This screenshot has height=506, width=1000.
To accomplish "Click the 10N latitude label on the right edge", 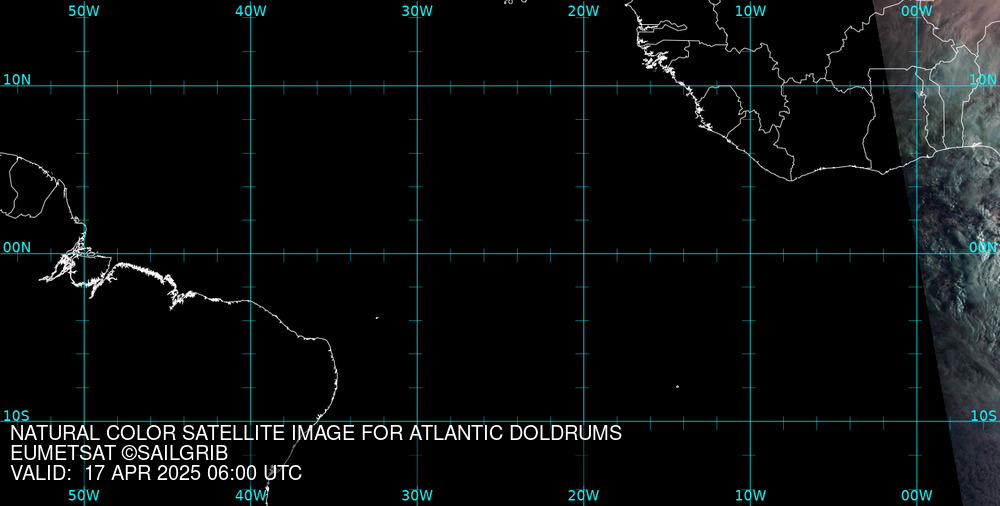I will (x=983, y=80).
